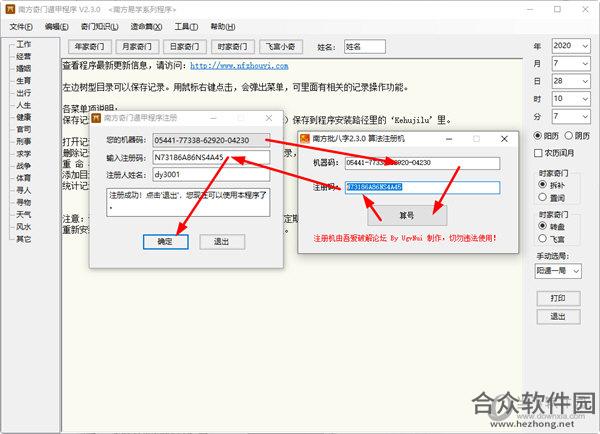Open the 手动选局 dropdown showing 阳遁一局

coord(558,271)
